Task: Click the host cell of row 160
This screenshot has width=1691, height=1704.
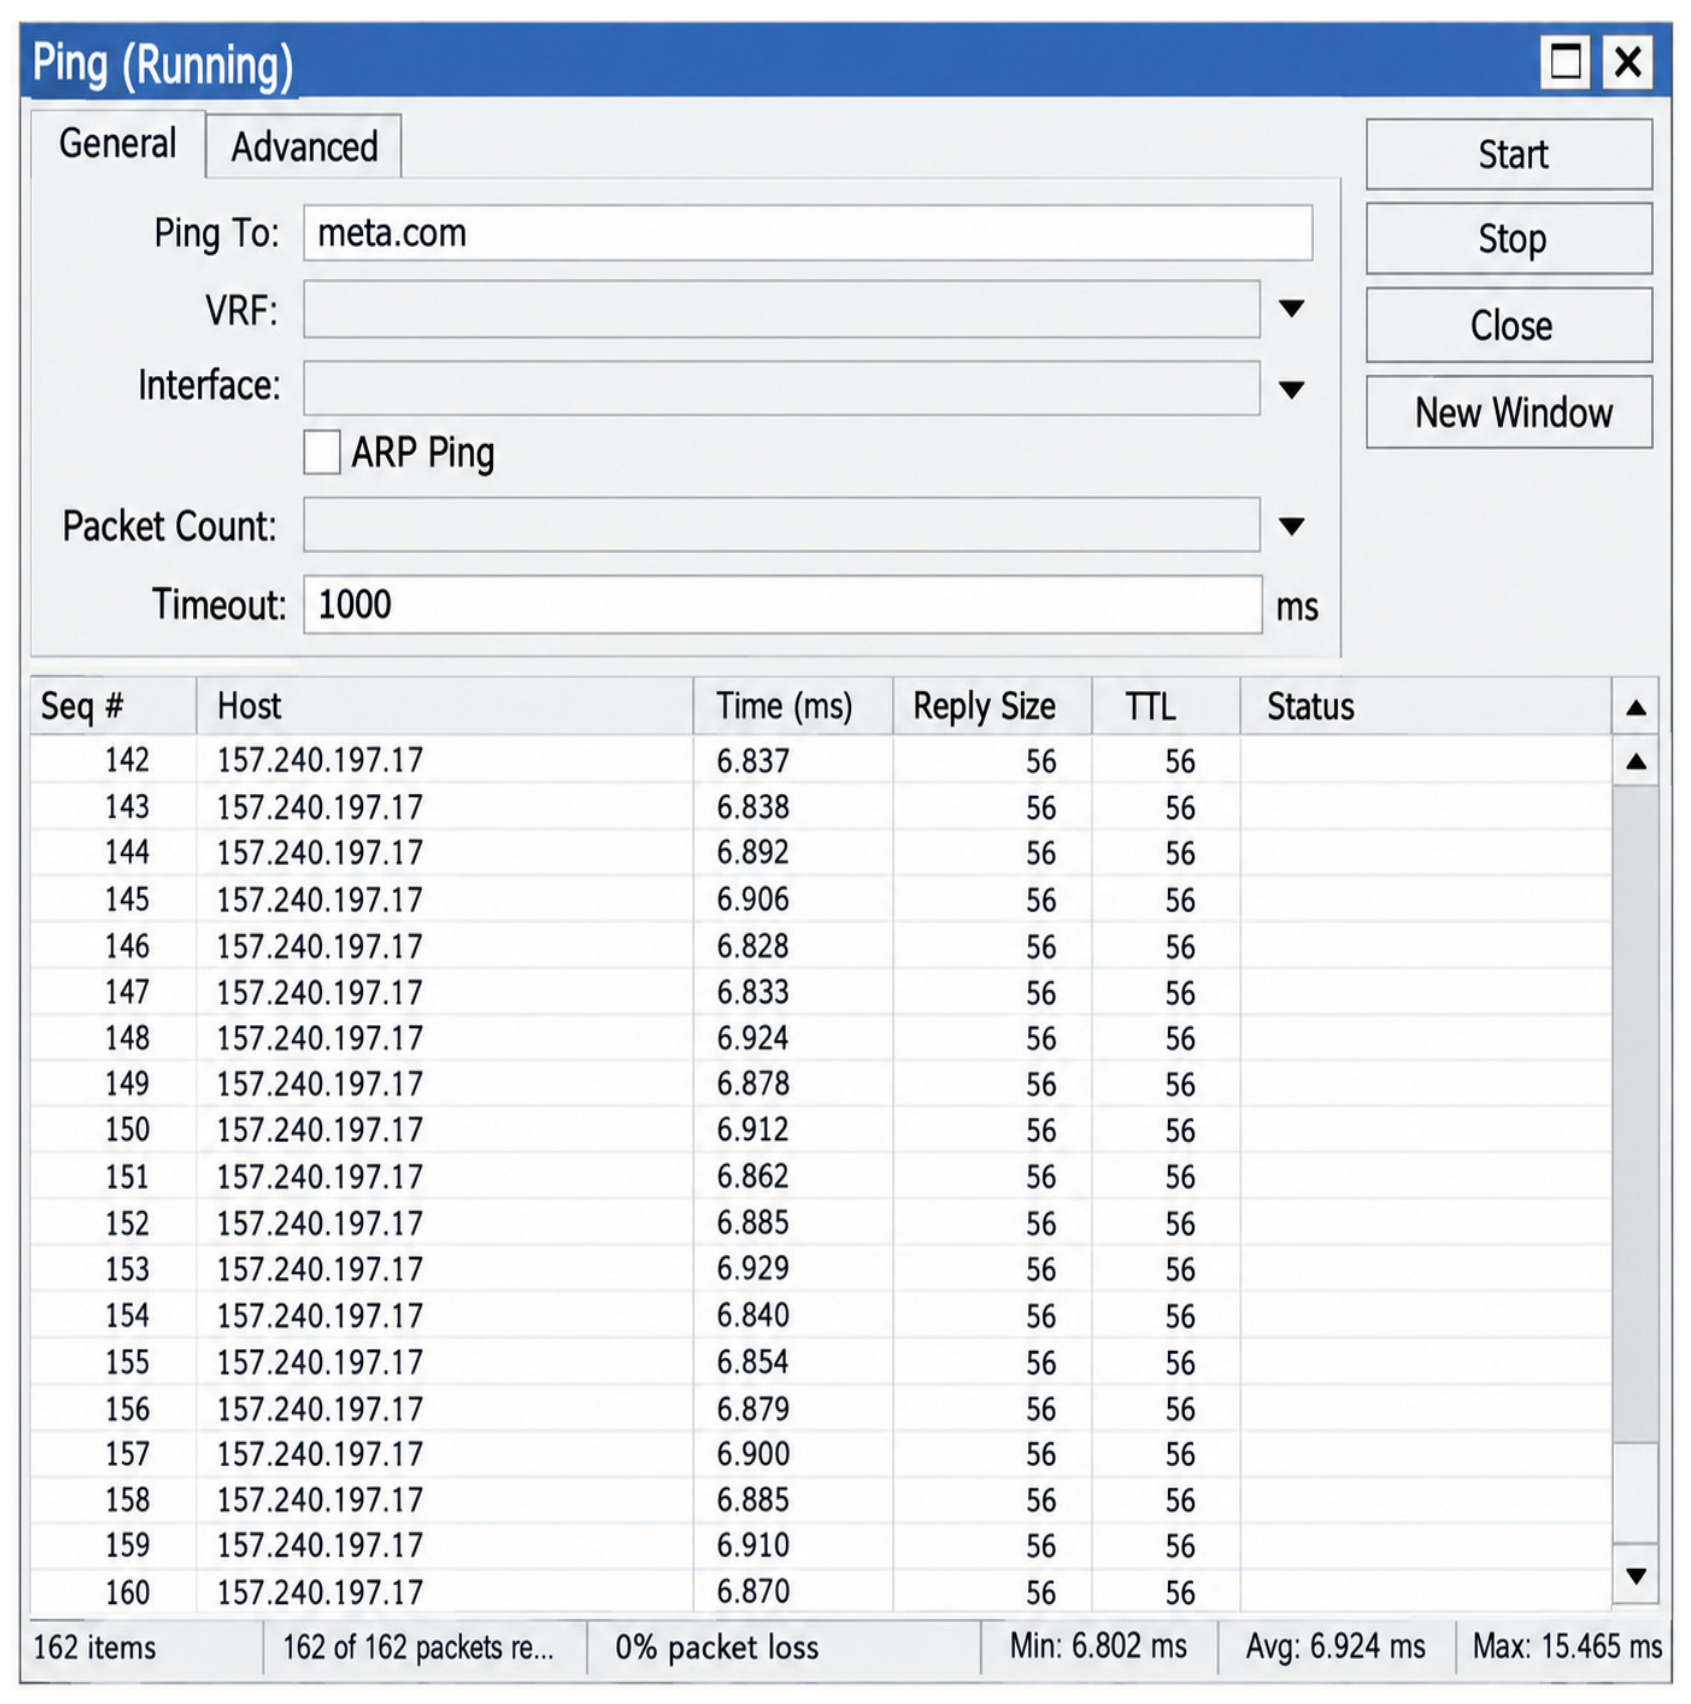Action: click(445, 1592)
